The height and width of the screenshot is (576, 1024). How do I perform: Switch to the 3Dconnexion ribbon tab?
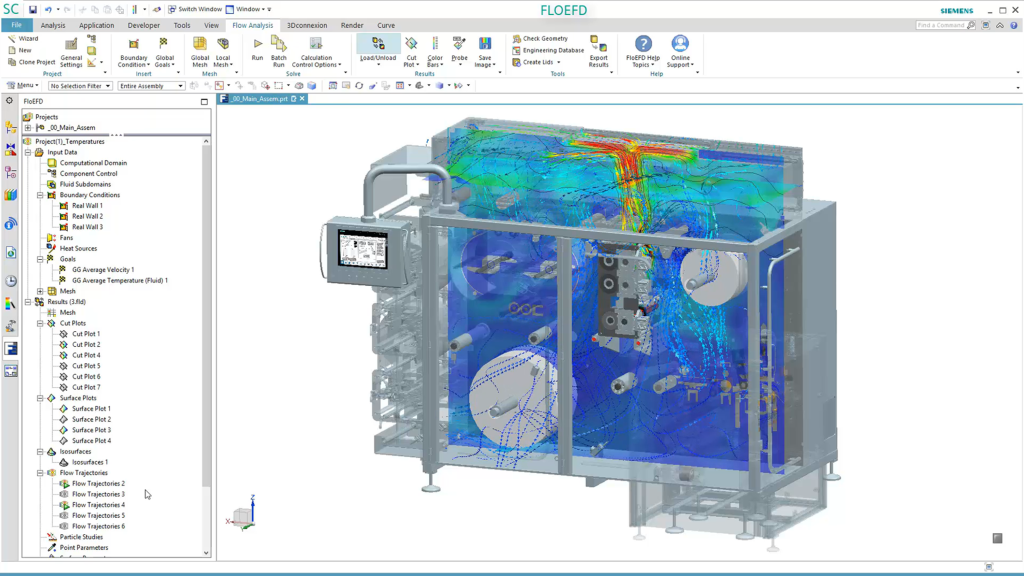tap(307, 25)
